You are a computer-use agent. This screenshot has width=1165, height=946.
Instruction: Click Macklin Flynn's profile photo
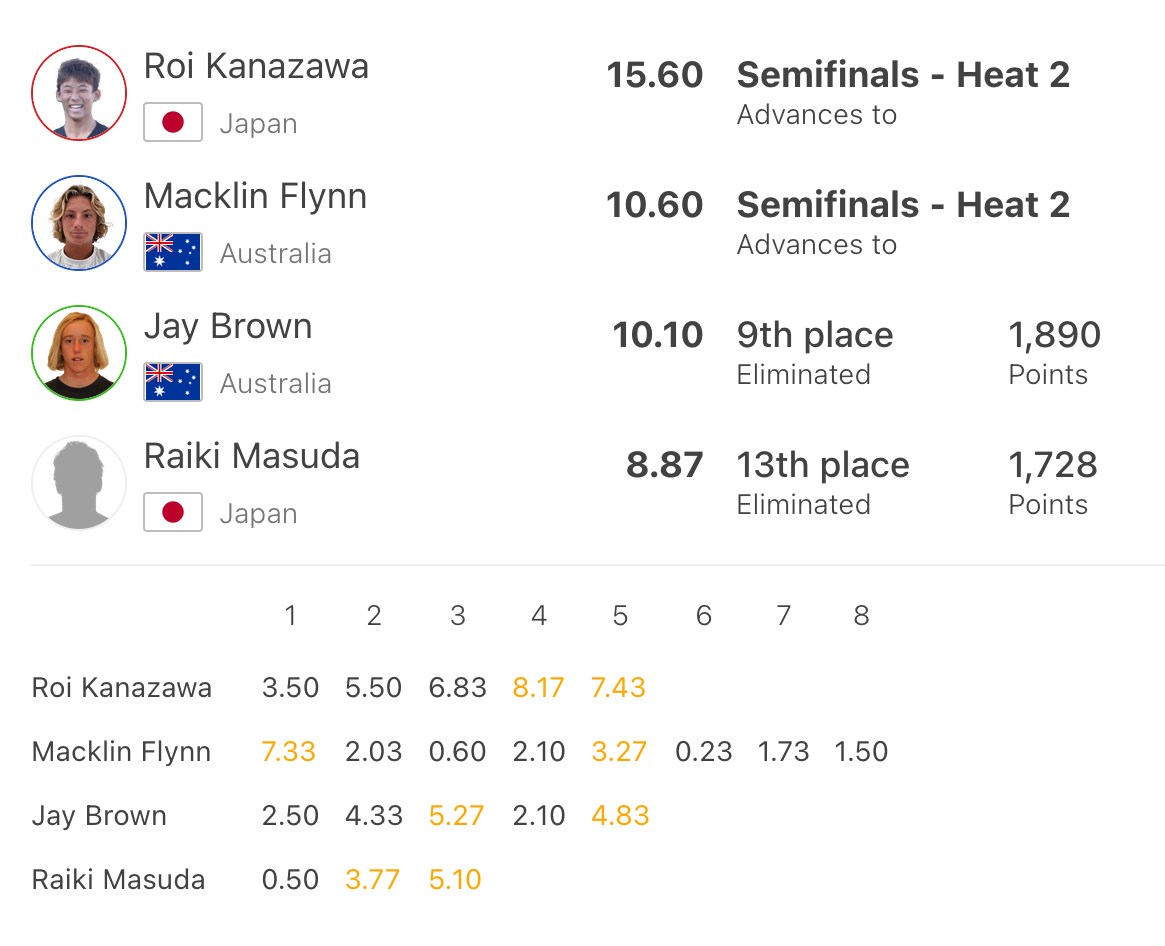point(79,223)
